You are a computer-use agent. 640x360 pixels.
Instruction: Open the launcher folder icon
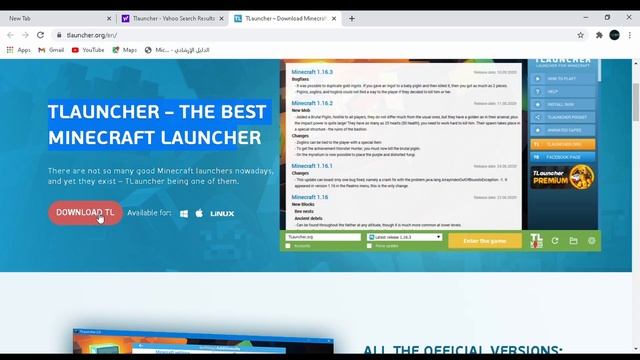[x=573, y=241]
